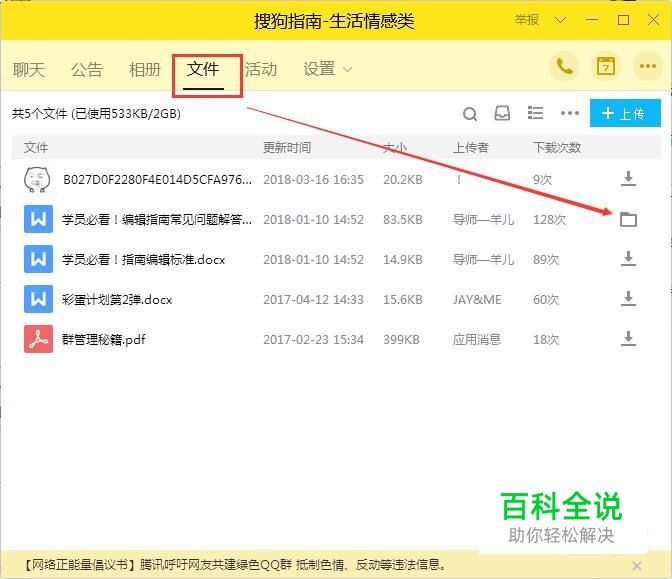Select file 学员必看！编辑指南常见问题解答...
Image resolution: width=672 pixels, height=579 pixels.
157,219
